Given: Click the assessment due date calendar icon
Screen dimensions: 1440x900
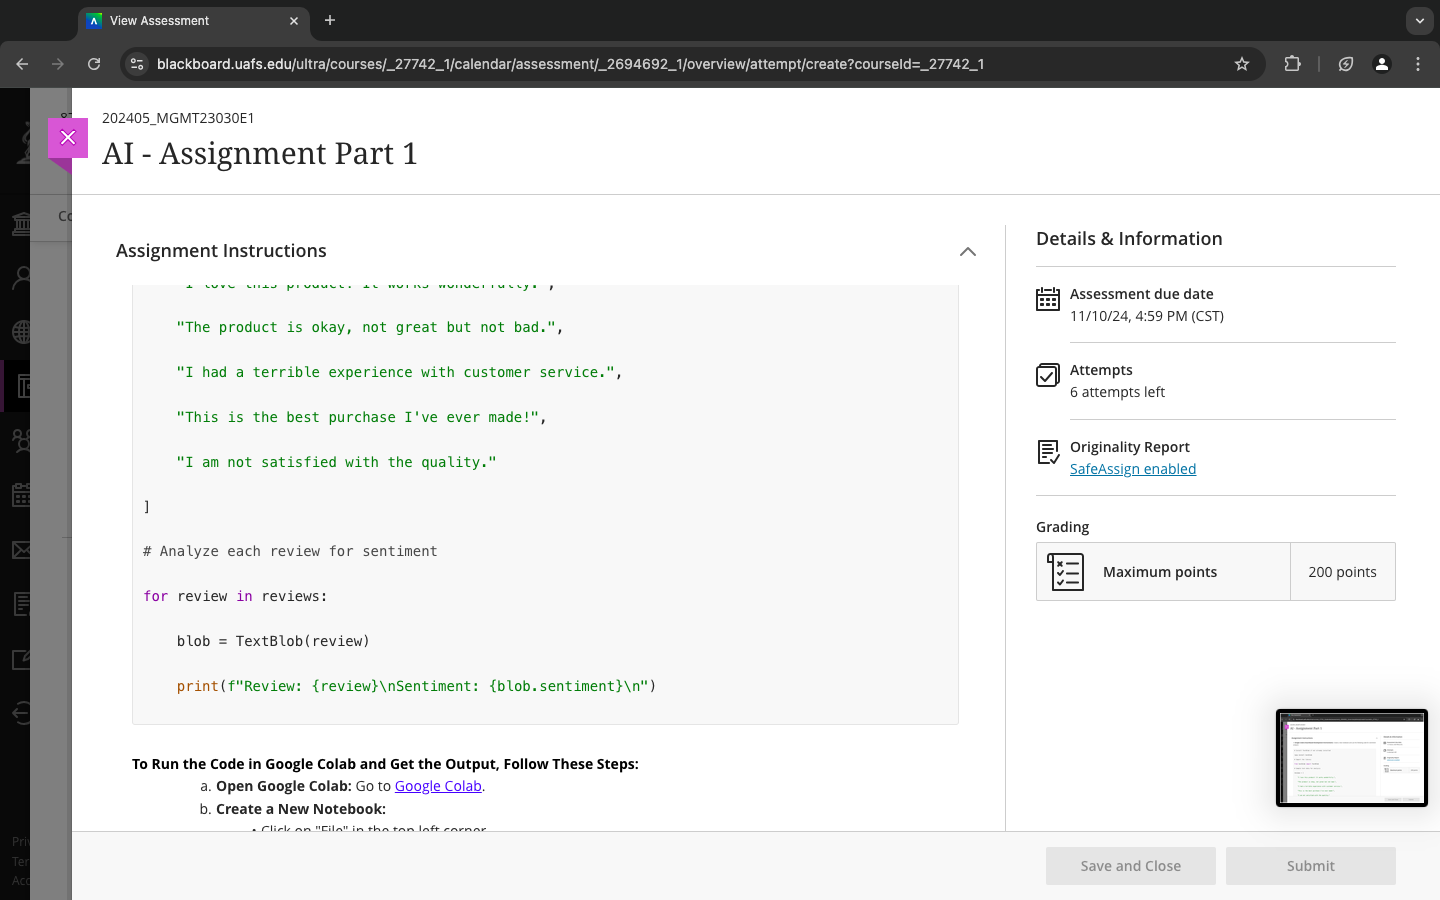Looking at the screenshot, I should 1048,299.
